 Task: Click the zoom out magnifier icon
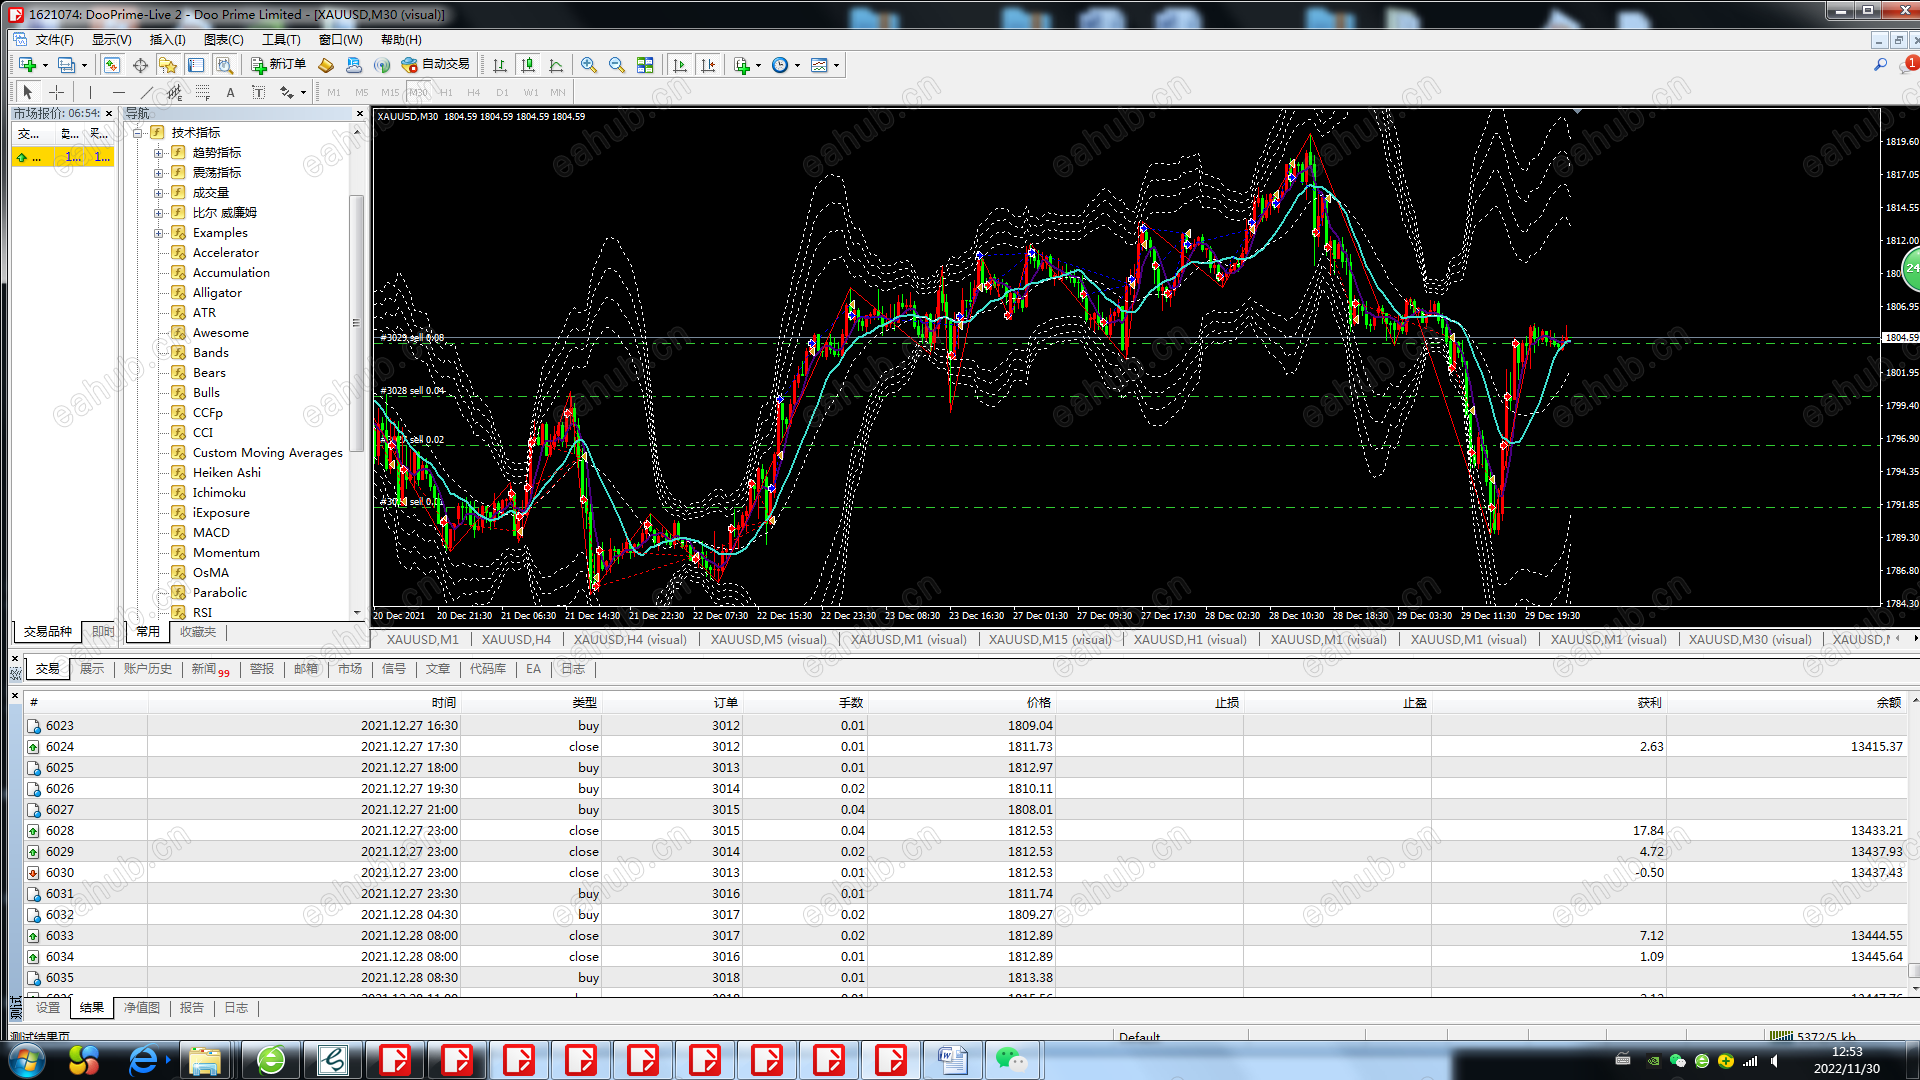pyautogui.click(x=617, y=65)
